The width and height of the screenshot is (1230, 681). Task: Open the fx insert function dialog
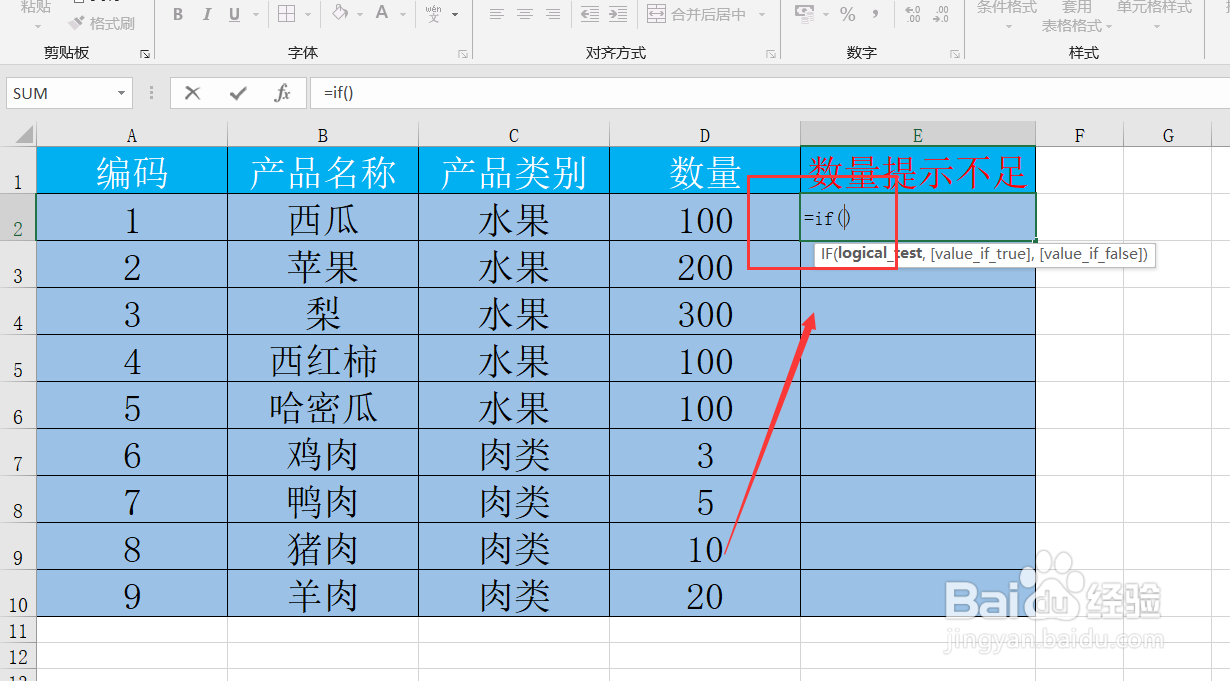(283, 93)
